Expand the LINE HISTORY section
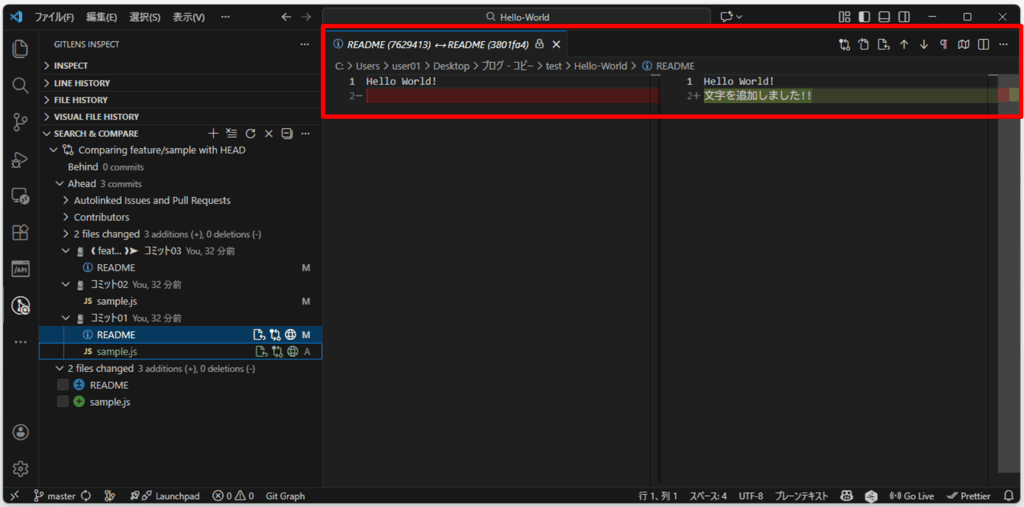The image size is (1024, 507). (x=180, y=83)
